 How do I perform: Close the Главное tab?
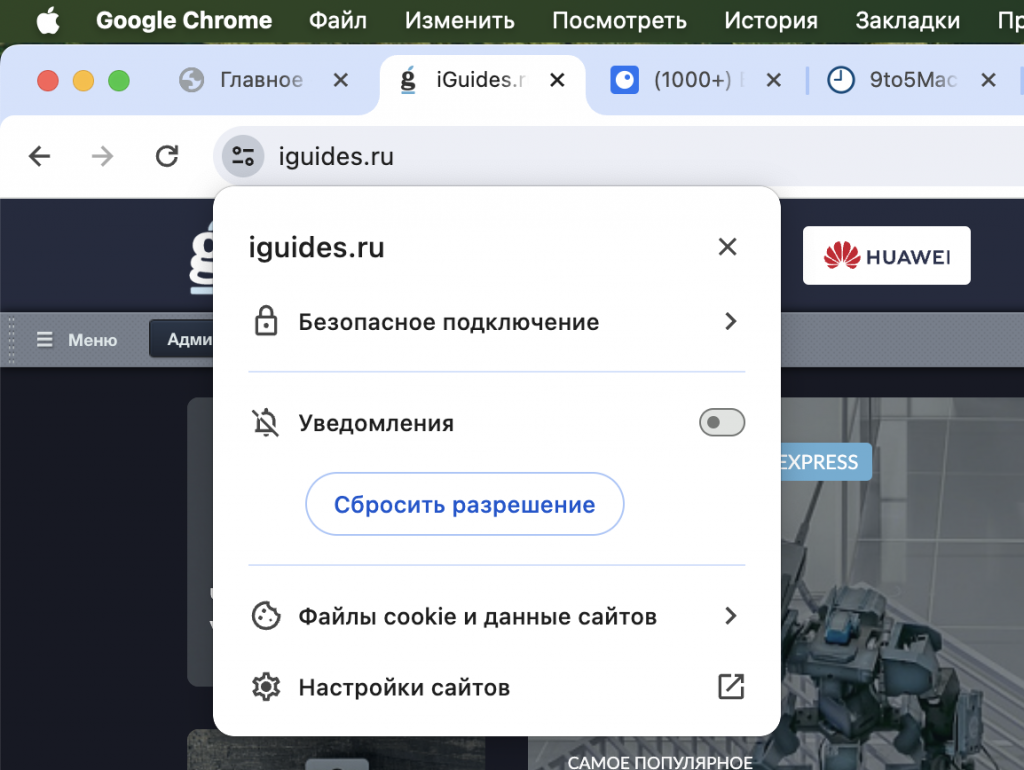tap(340, 80)
